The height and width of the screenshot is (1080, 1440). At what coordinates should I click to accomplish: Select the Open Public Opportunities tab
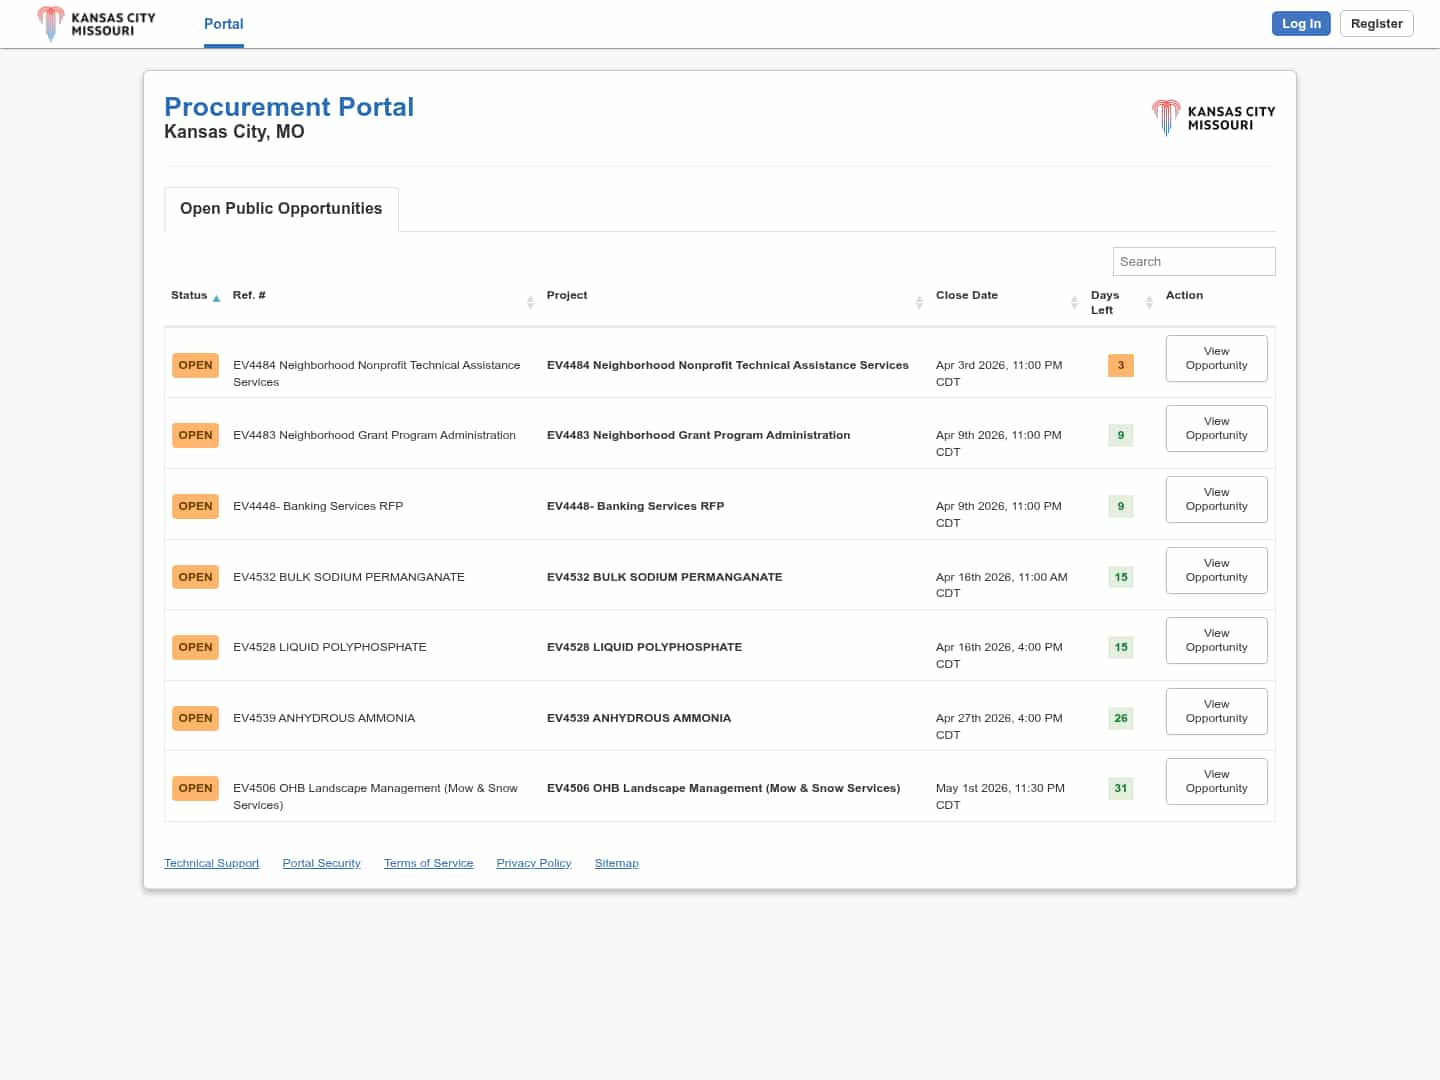click(x=281, y=209)
